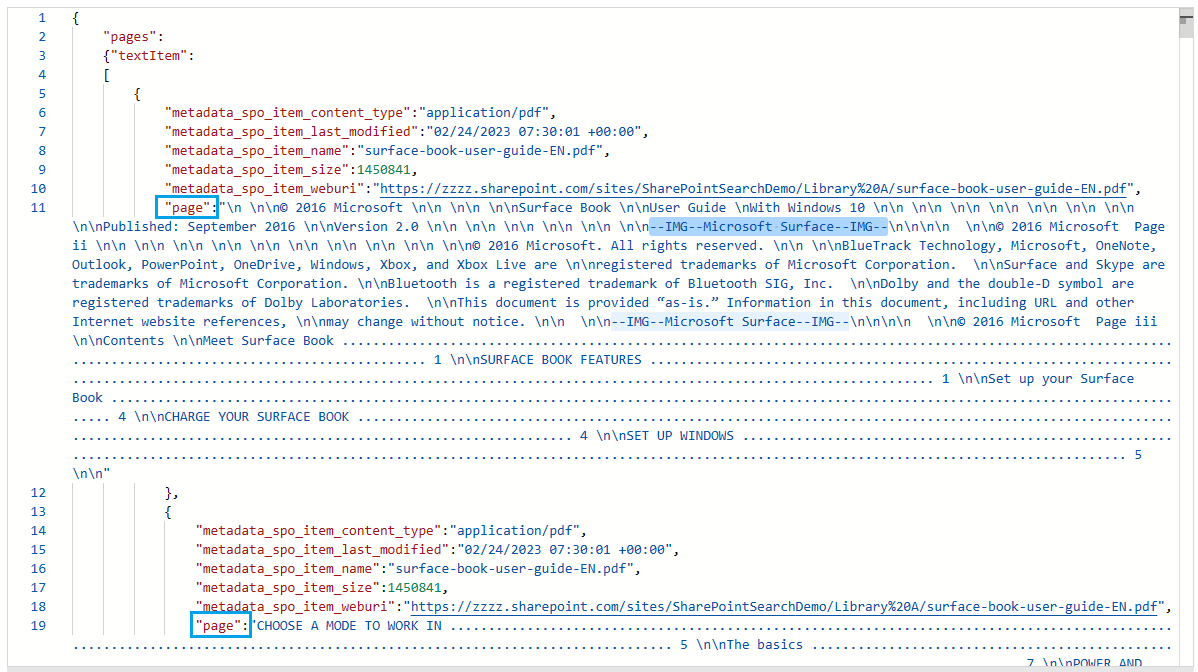Select line number 11 in the gutter

tap(38, 208)
